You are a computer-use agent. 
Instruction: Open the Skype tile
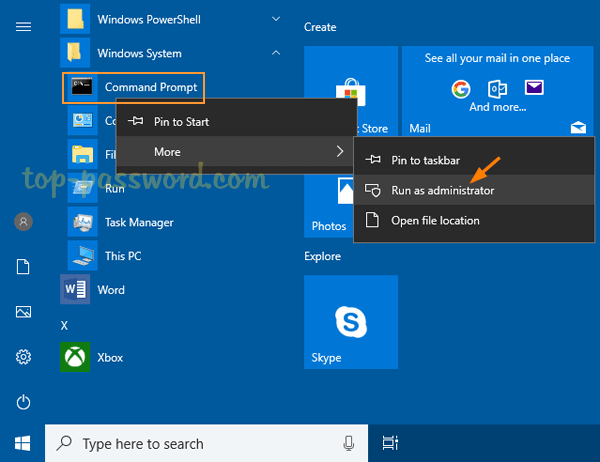pos(350,322)
